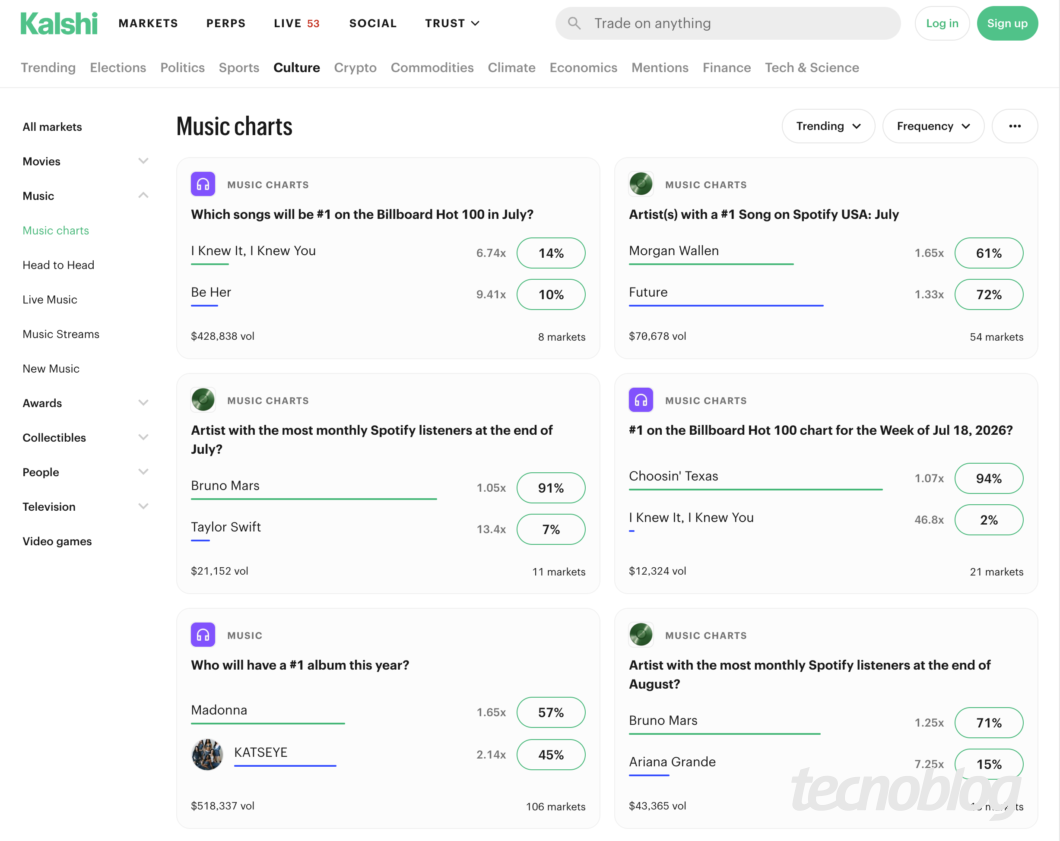
Task: Open Music Streams in sidebar
Action: [x=61, y=334]
